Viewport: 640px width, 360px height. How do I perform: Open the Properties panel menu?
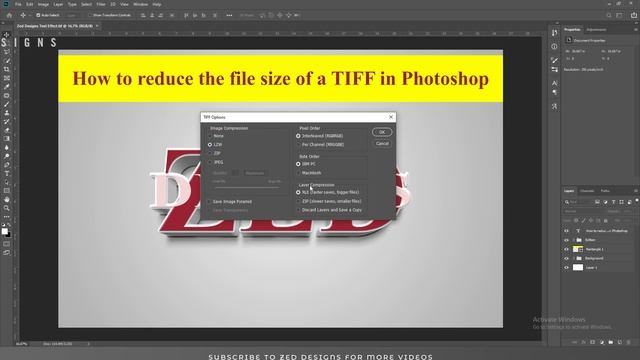coord(636,29)
